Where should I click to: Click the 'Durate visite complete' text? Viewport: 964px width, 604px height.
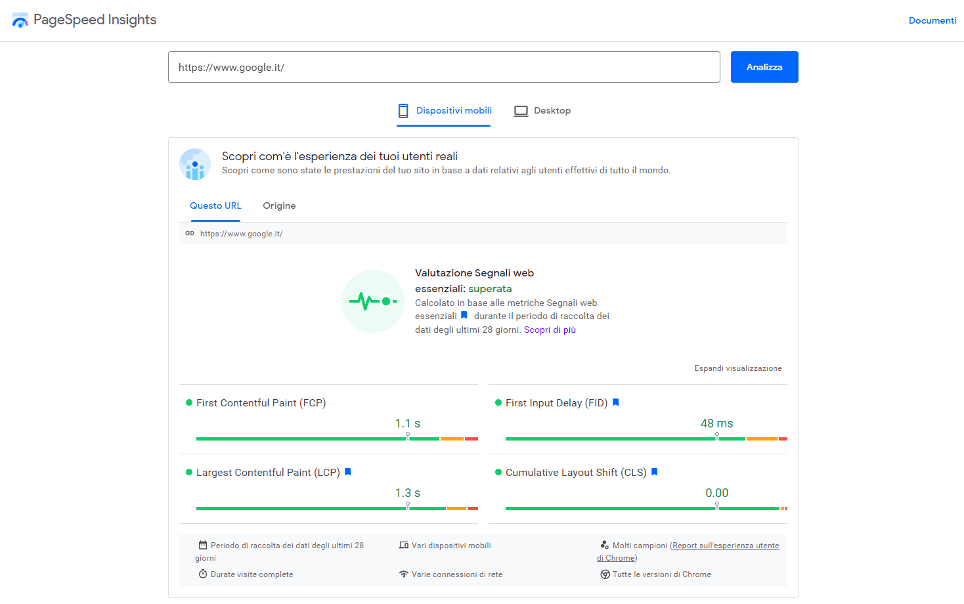[x=252, y=574]
